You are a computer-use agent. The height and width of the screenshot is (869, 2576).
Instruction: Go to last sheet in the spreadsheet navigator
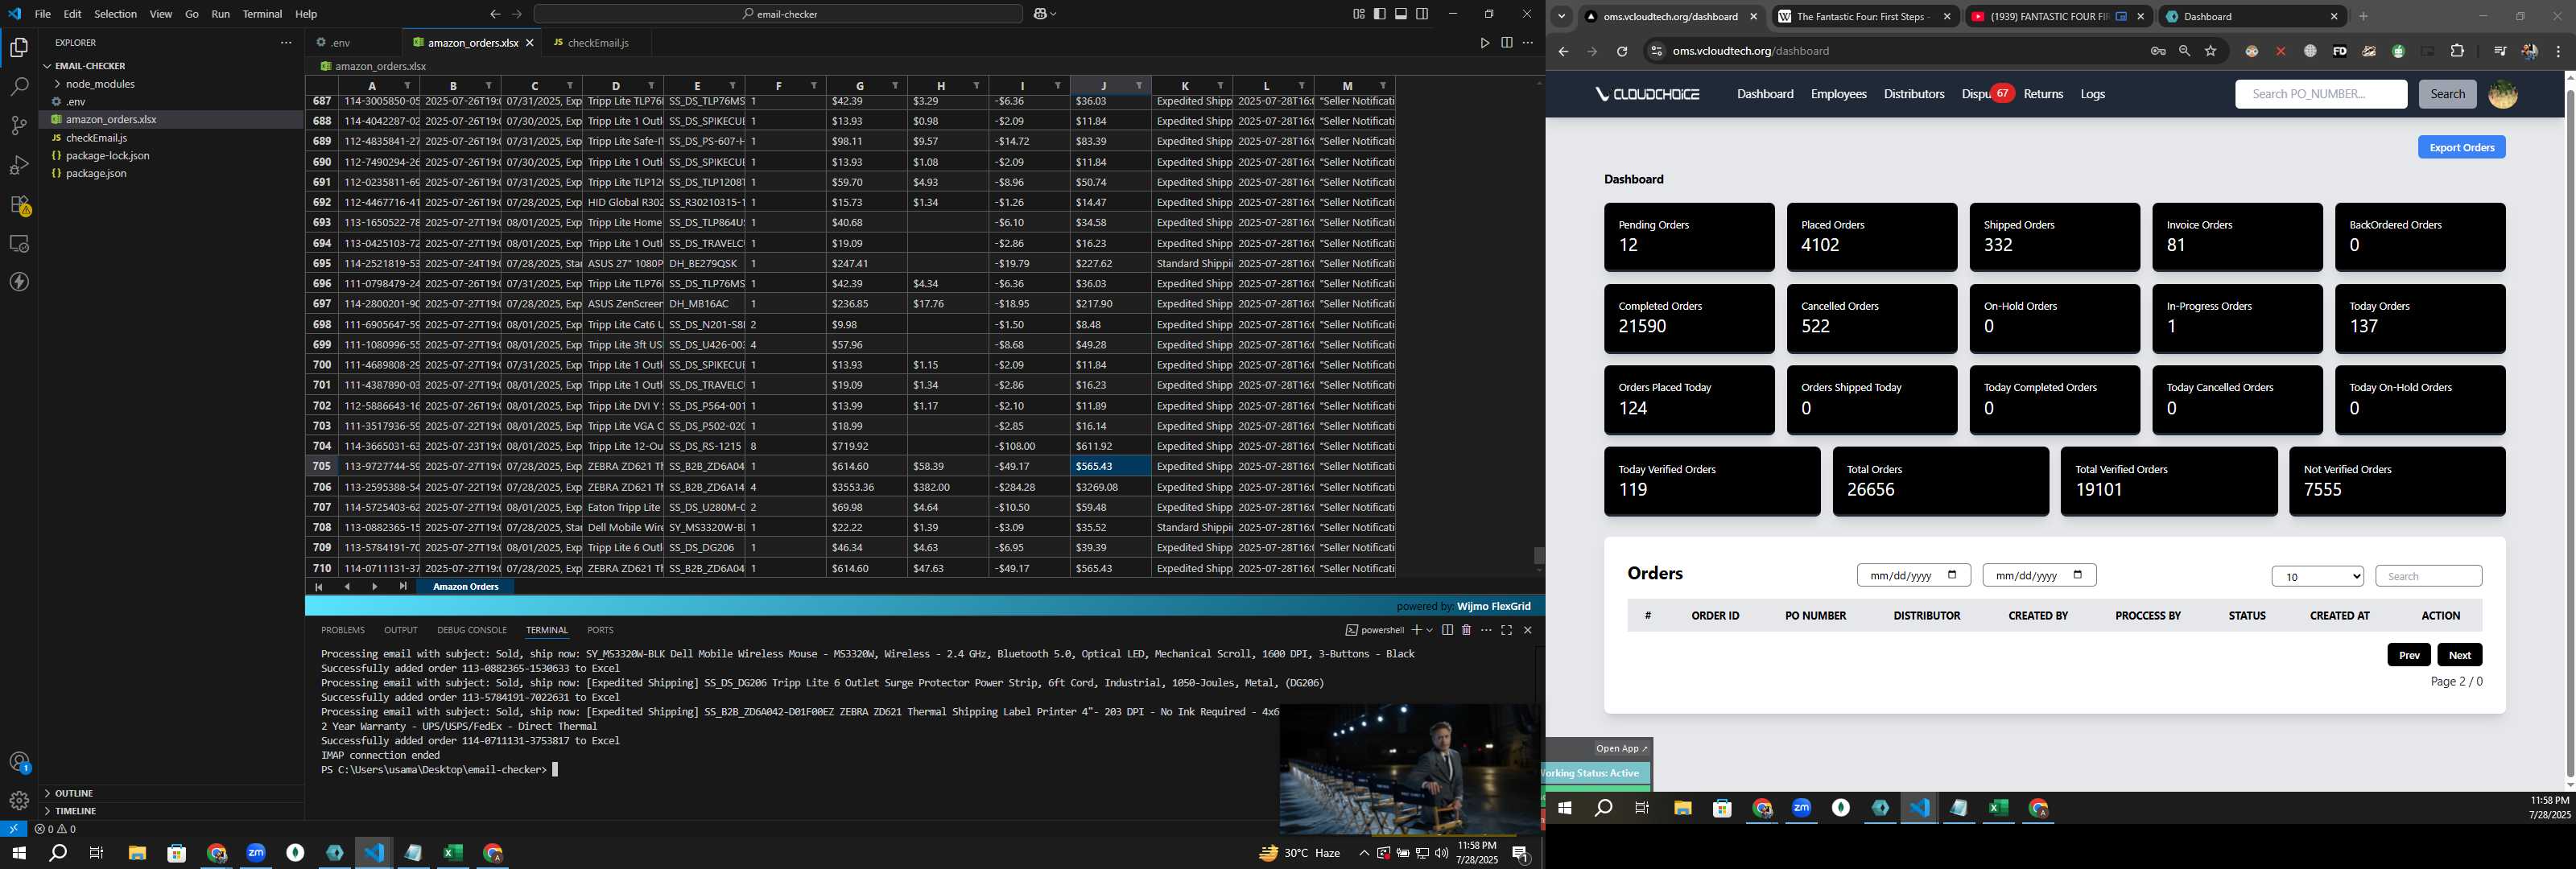pos(403,587)
